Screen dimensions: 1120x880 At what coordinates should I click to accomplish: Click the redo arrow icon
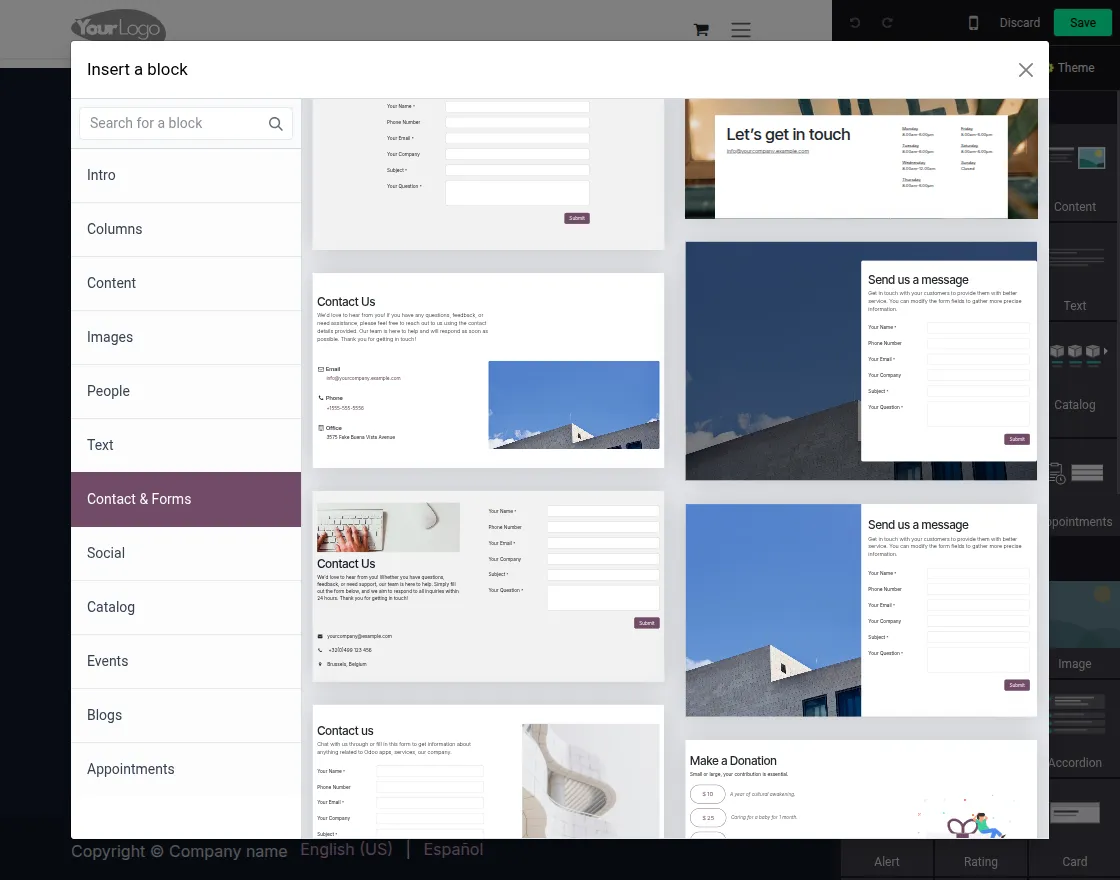(x=887, y=22)
